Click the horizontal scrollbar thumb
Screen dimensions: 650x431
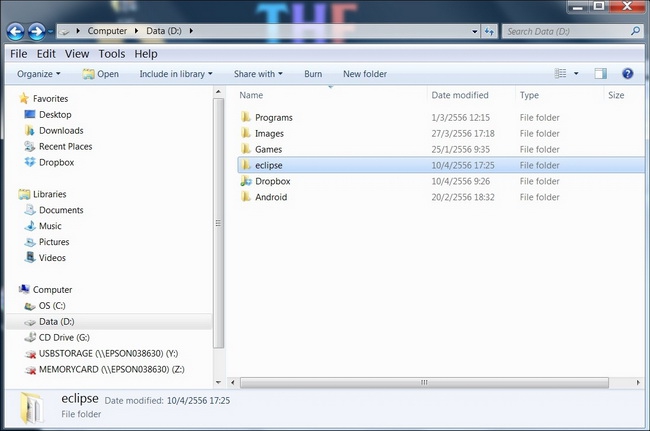click(424, 383)
